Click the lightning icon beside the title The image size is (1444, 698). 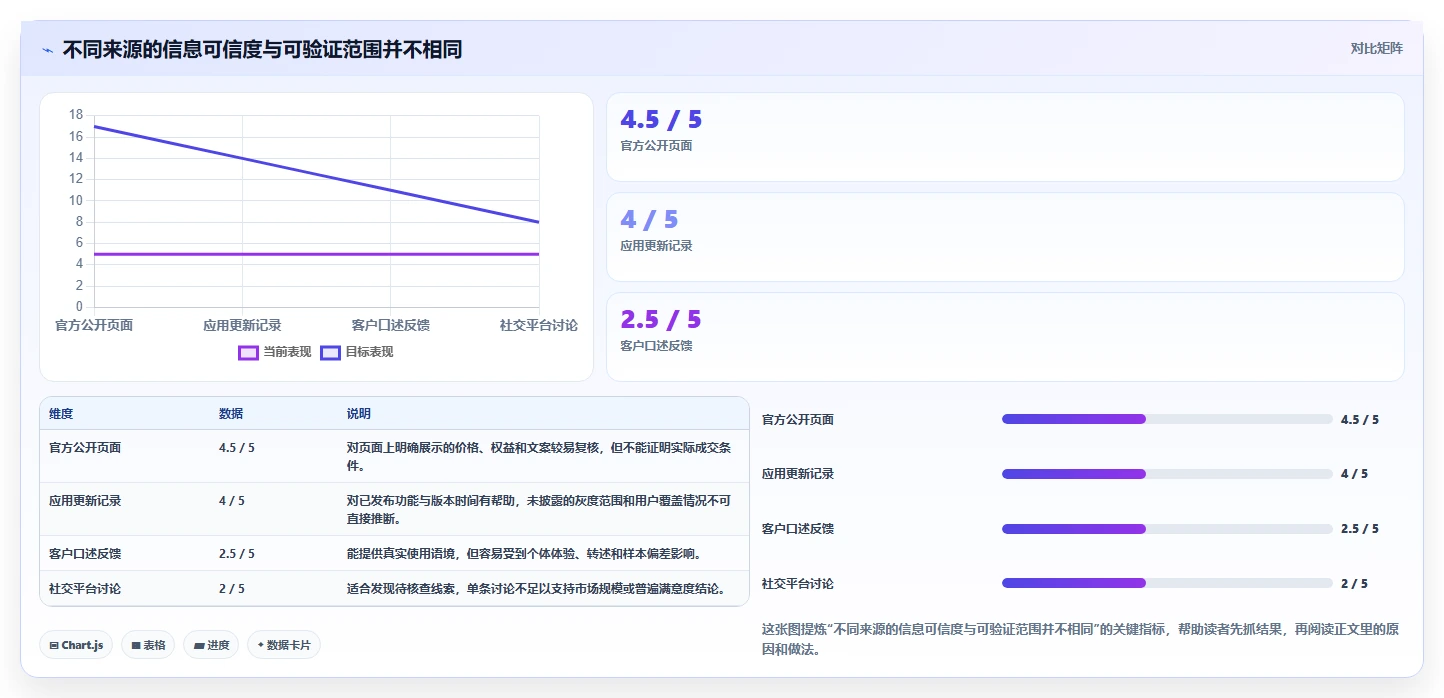[48, 50]
